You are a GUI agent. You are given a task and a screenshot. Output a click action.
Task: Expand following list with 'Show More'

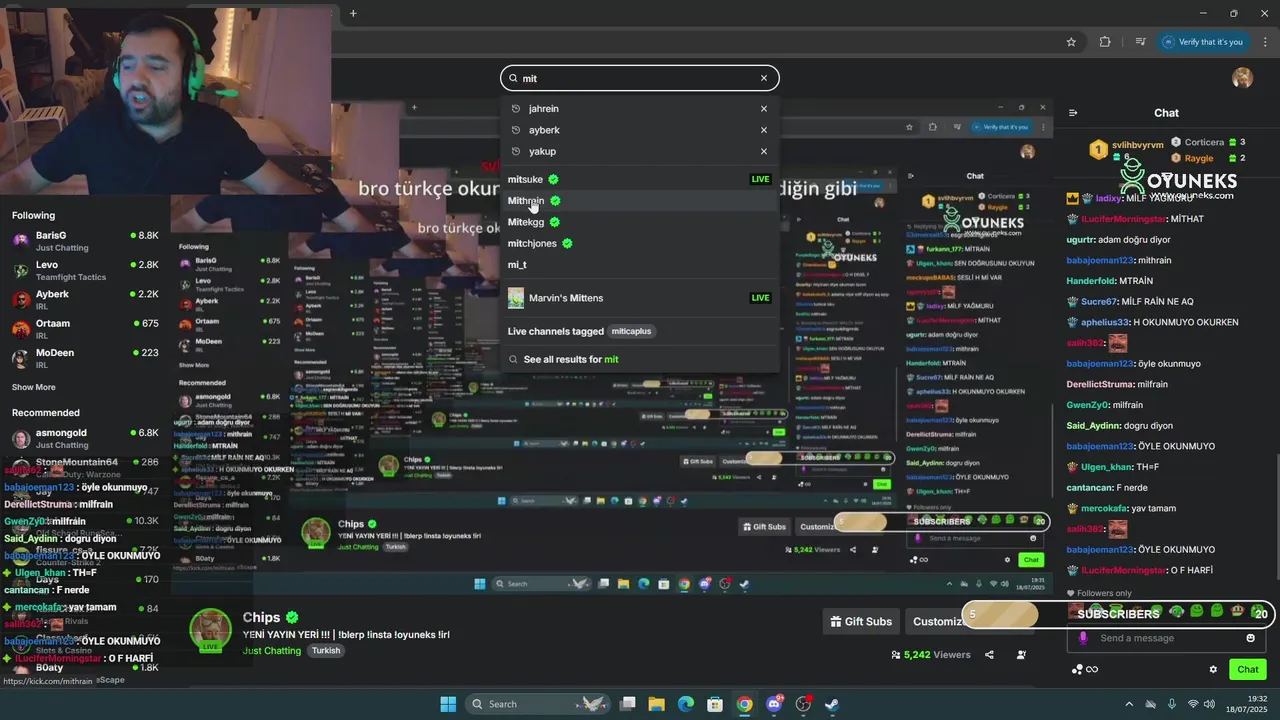[x=34, y=387]
